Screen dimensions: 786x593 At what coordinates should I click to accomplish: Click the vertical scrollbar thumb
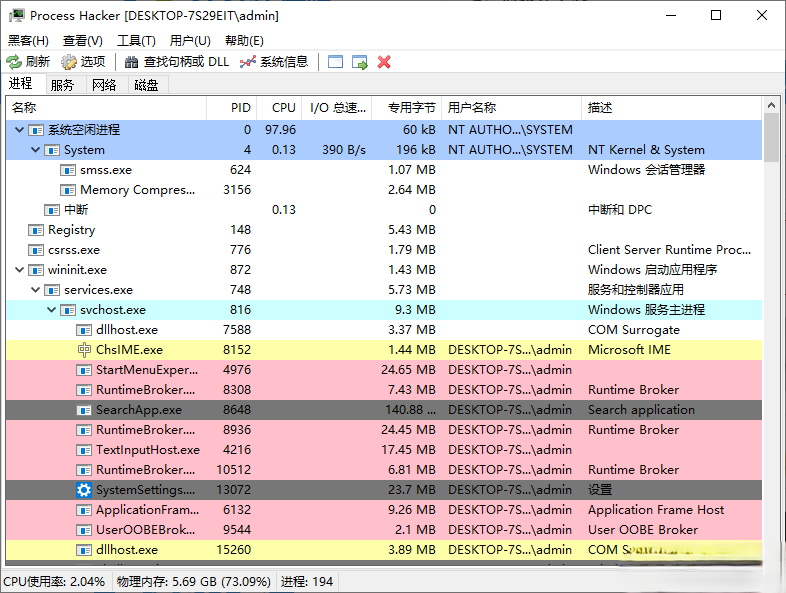click(771, 137)
